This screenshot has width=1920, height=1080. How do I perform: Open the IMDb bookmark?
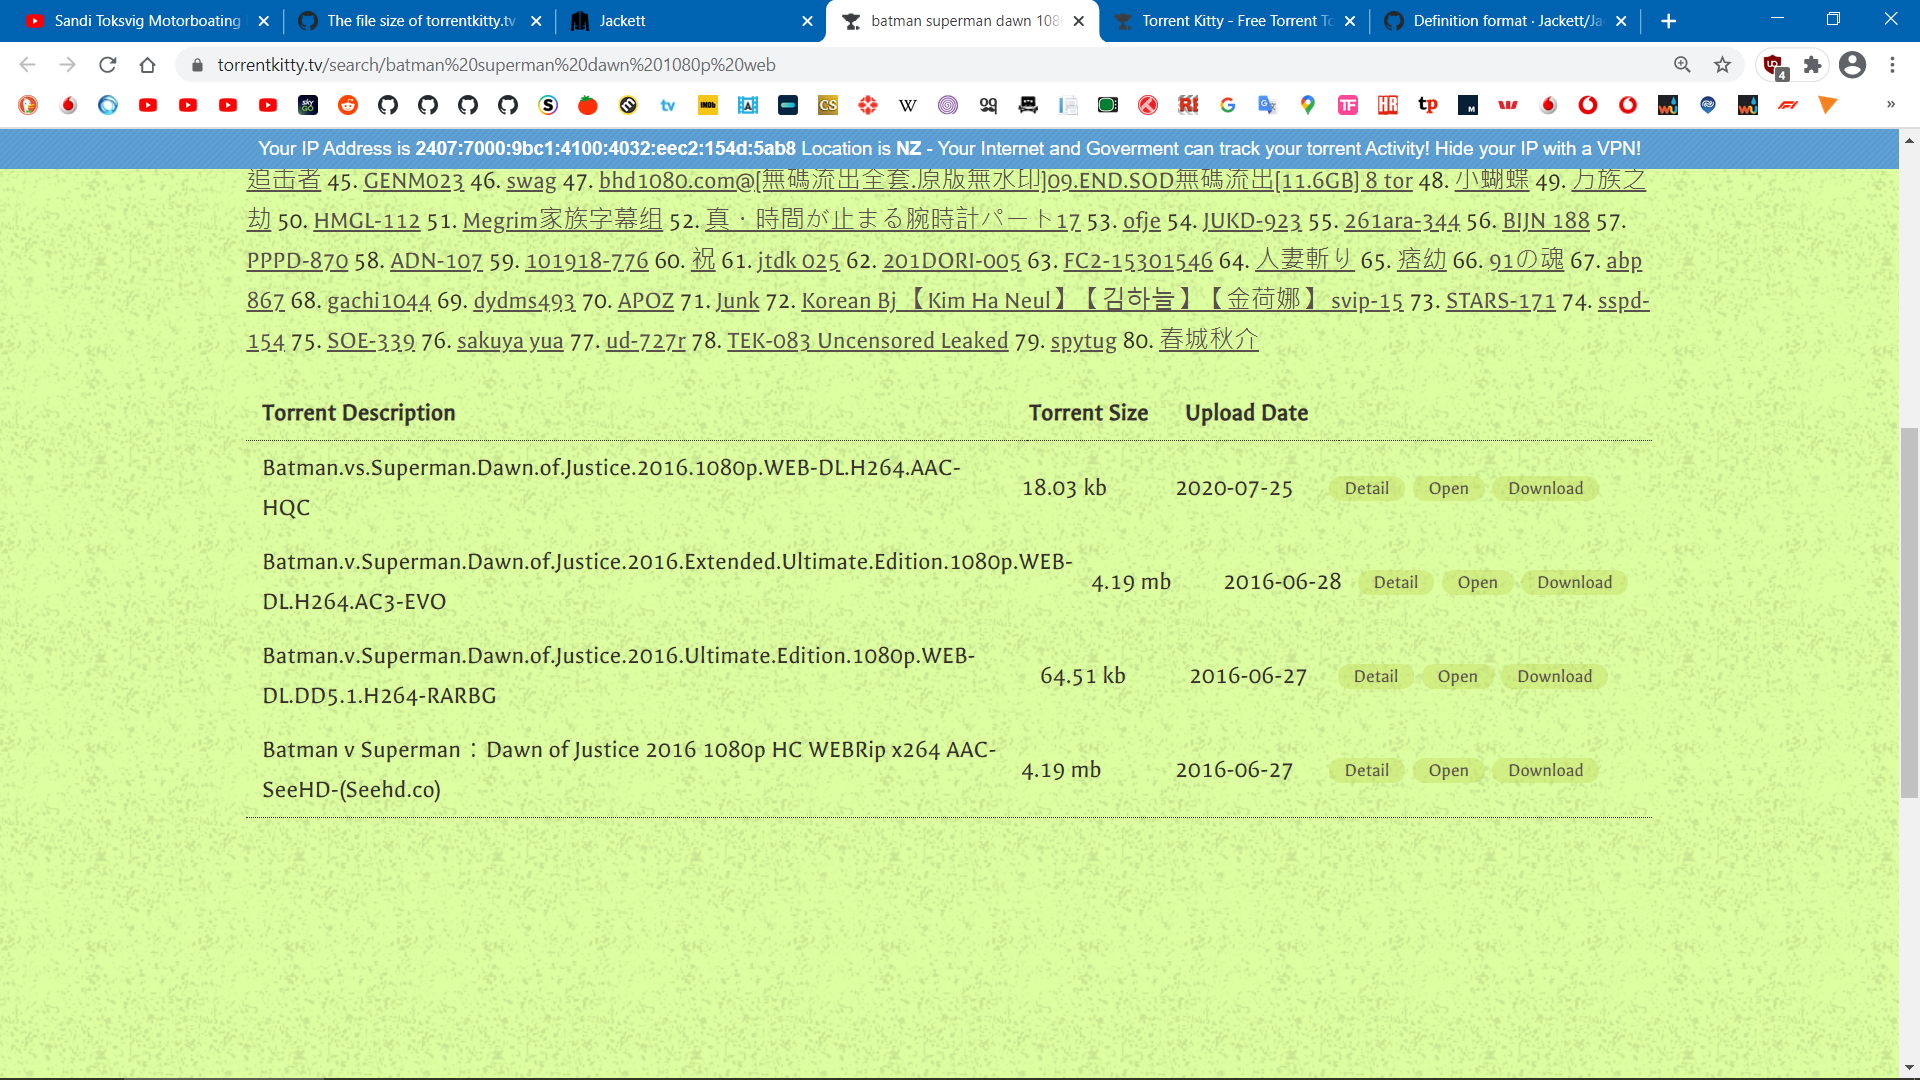tap(710, 105)
